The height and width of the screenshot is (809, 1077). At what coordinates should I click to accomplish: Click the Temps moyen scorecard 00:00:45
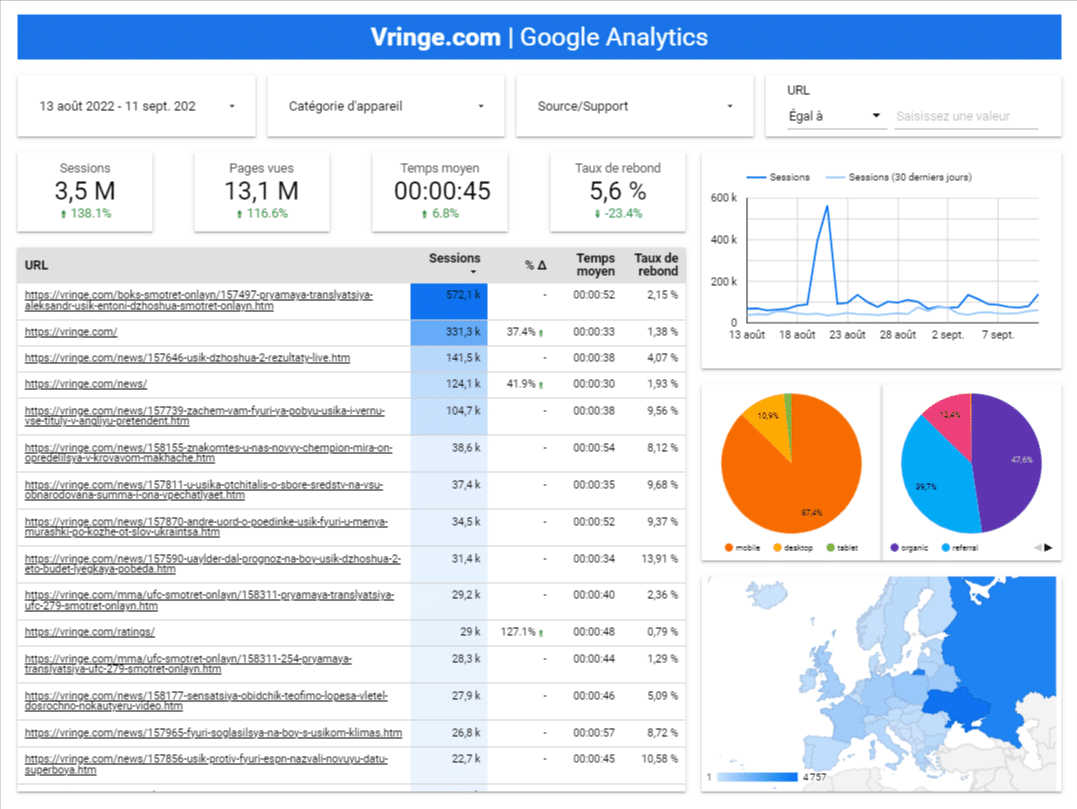coord(440,192)
